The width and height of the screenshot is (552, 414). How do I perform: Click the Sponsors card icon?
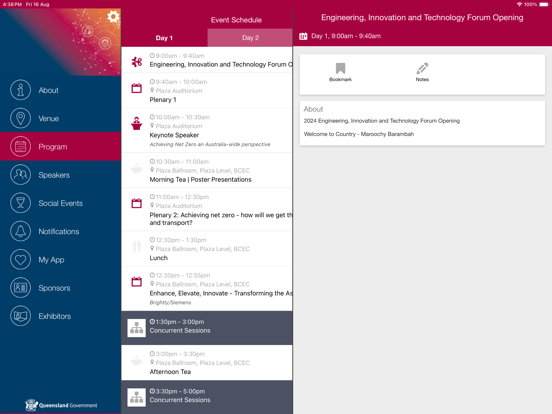tap(20, 288)
